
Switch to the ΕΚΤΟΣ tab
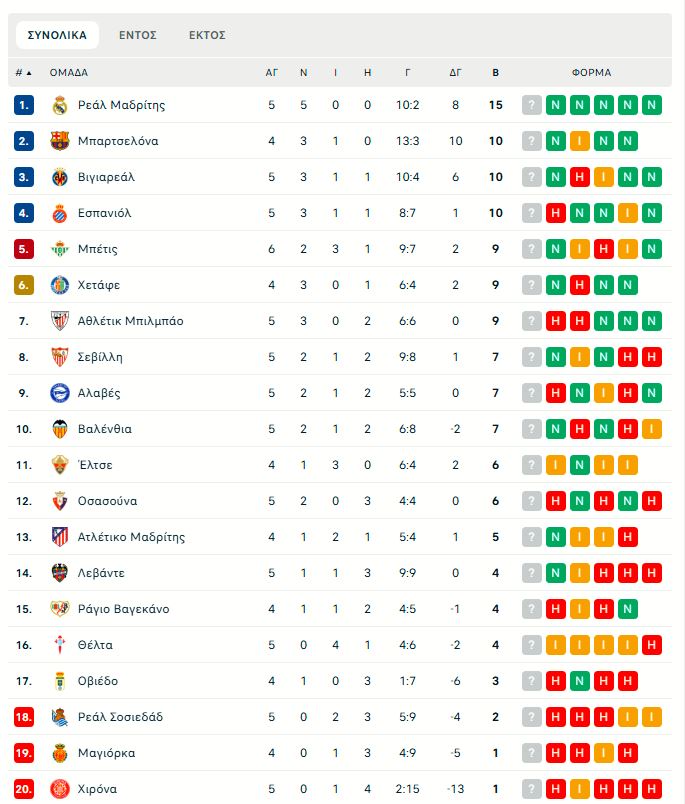click(207, 35)
